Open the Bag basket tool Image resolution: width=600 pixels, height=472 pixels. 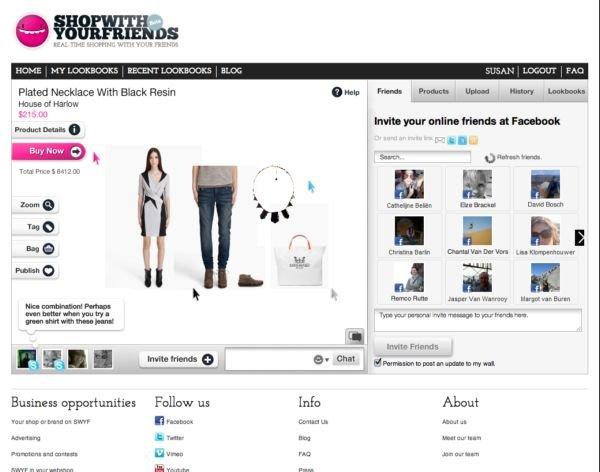click(x=35, y=249)
